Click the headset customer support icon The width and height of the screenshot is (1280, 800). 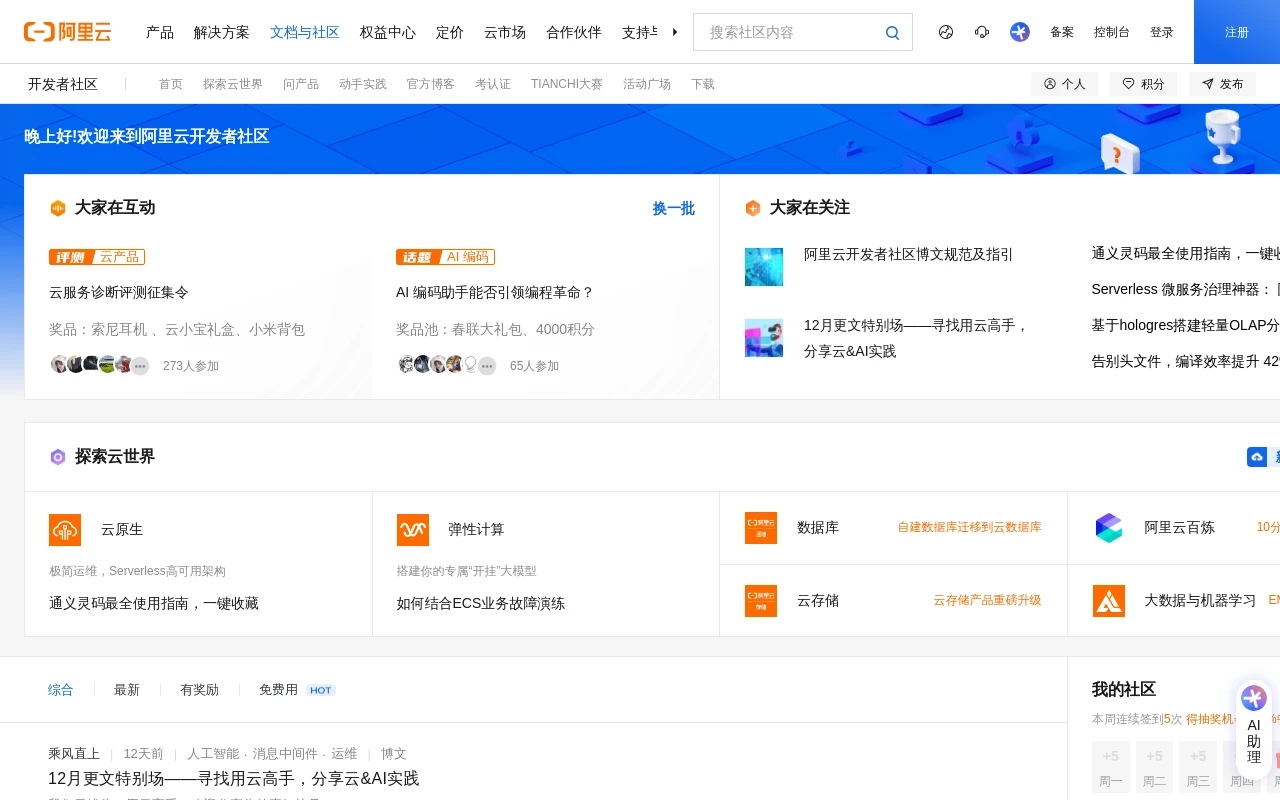[x=982, y=32]
